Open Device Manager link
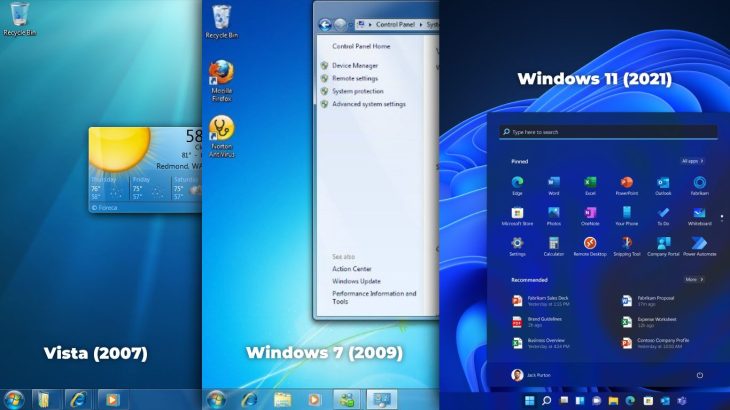This screenshot has width=730, height=410. [355, 66]
